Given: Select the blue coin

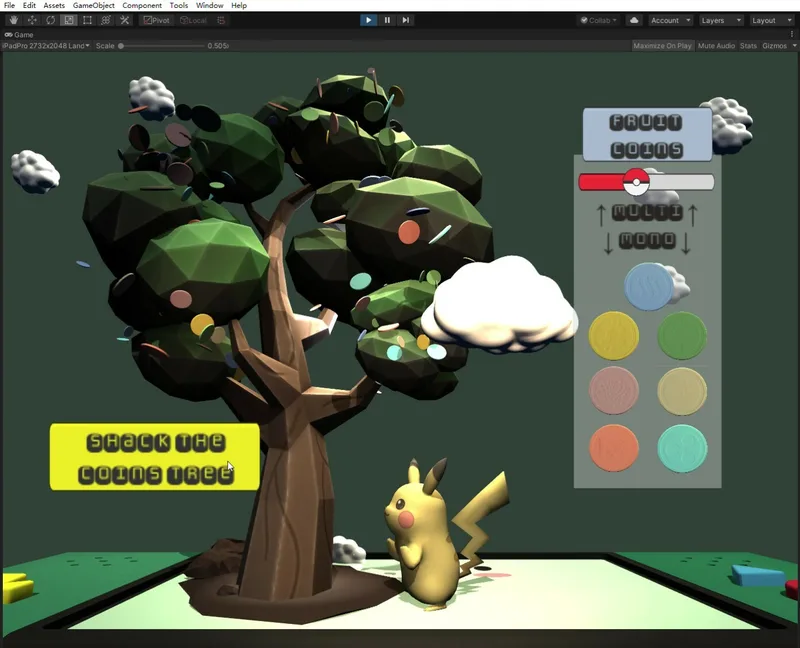Looking at the screenshot, I should [x=649, y=287].
